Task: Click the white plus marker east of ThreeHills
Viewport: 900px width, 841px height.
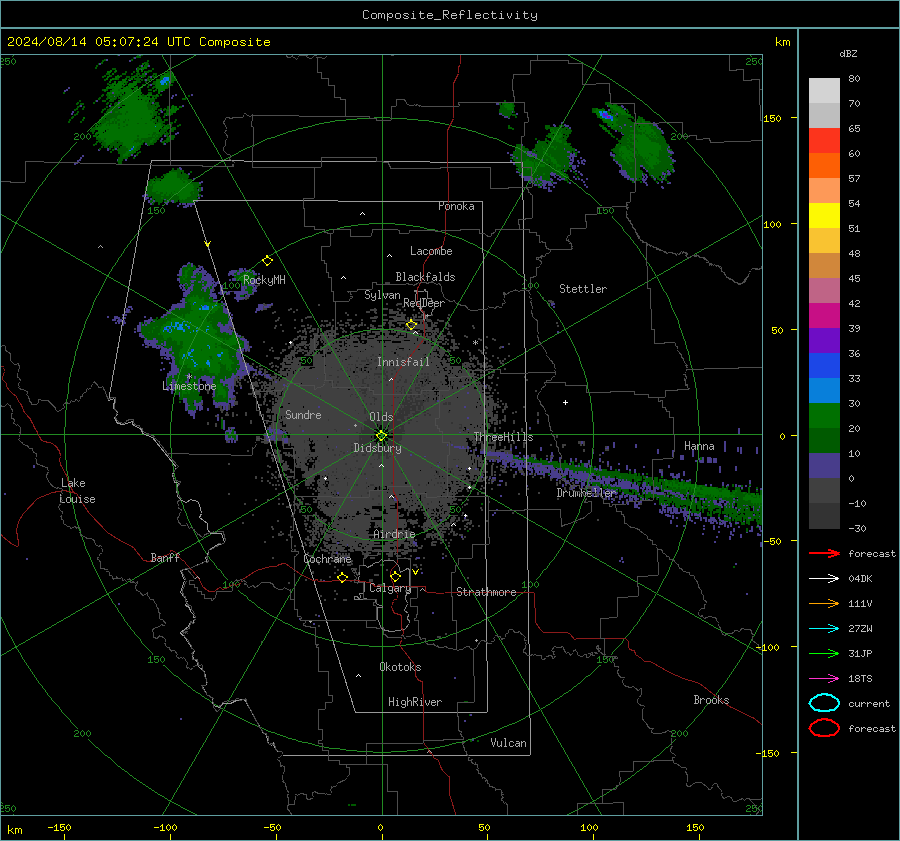Action: coord(565,402)
